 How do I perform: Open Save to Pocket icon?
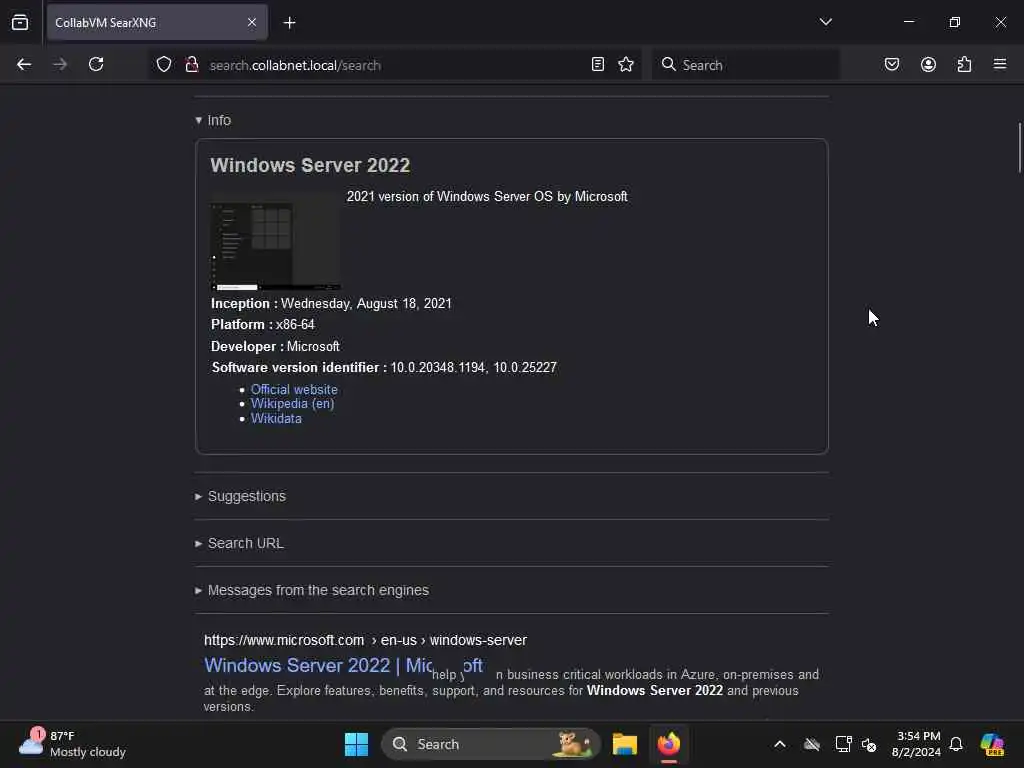[x=892, y=64]
